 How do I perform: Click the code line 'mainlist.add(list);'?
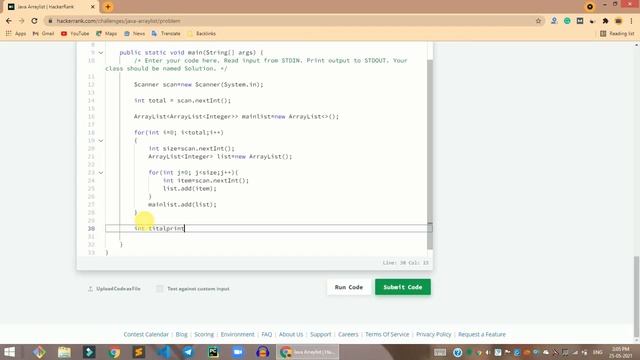pos(182,204)
